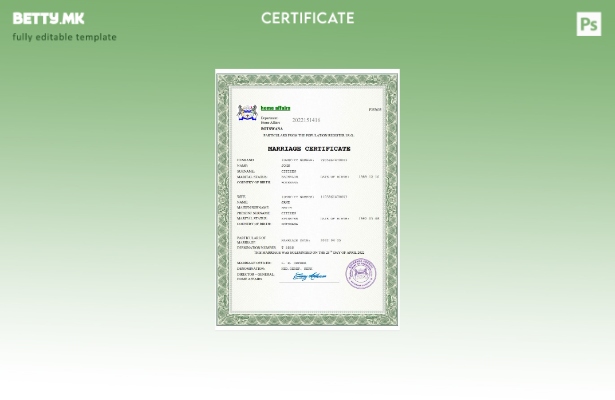
Task: Open the marriage certificate thumbnail
Action: (x=307, y=198)
